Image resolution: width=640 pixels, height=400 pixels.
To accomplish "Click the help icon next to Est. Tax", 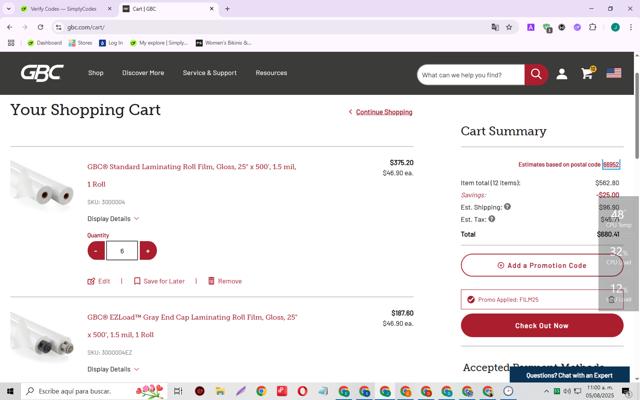I will point(492,219).
